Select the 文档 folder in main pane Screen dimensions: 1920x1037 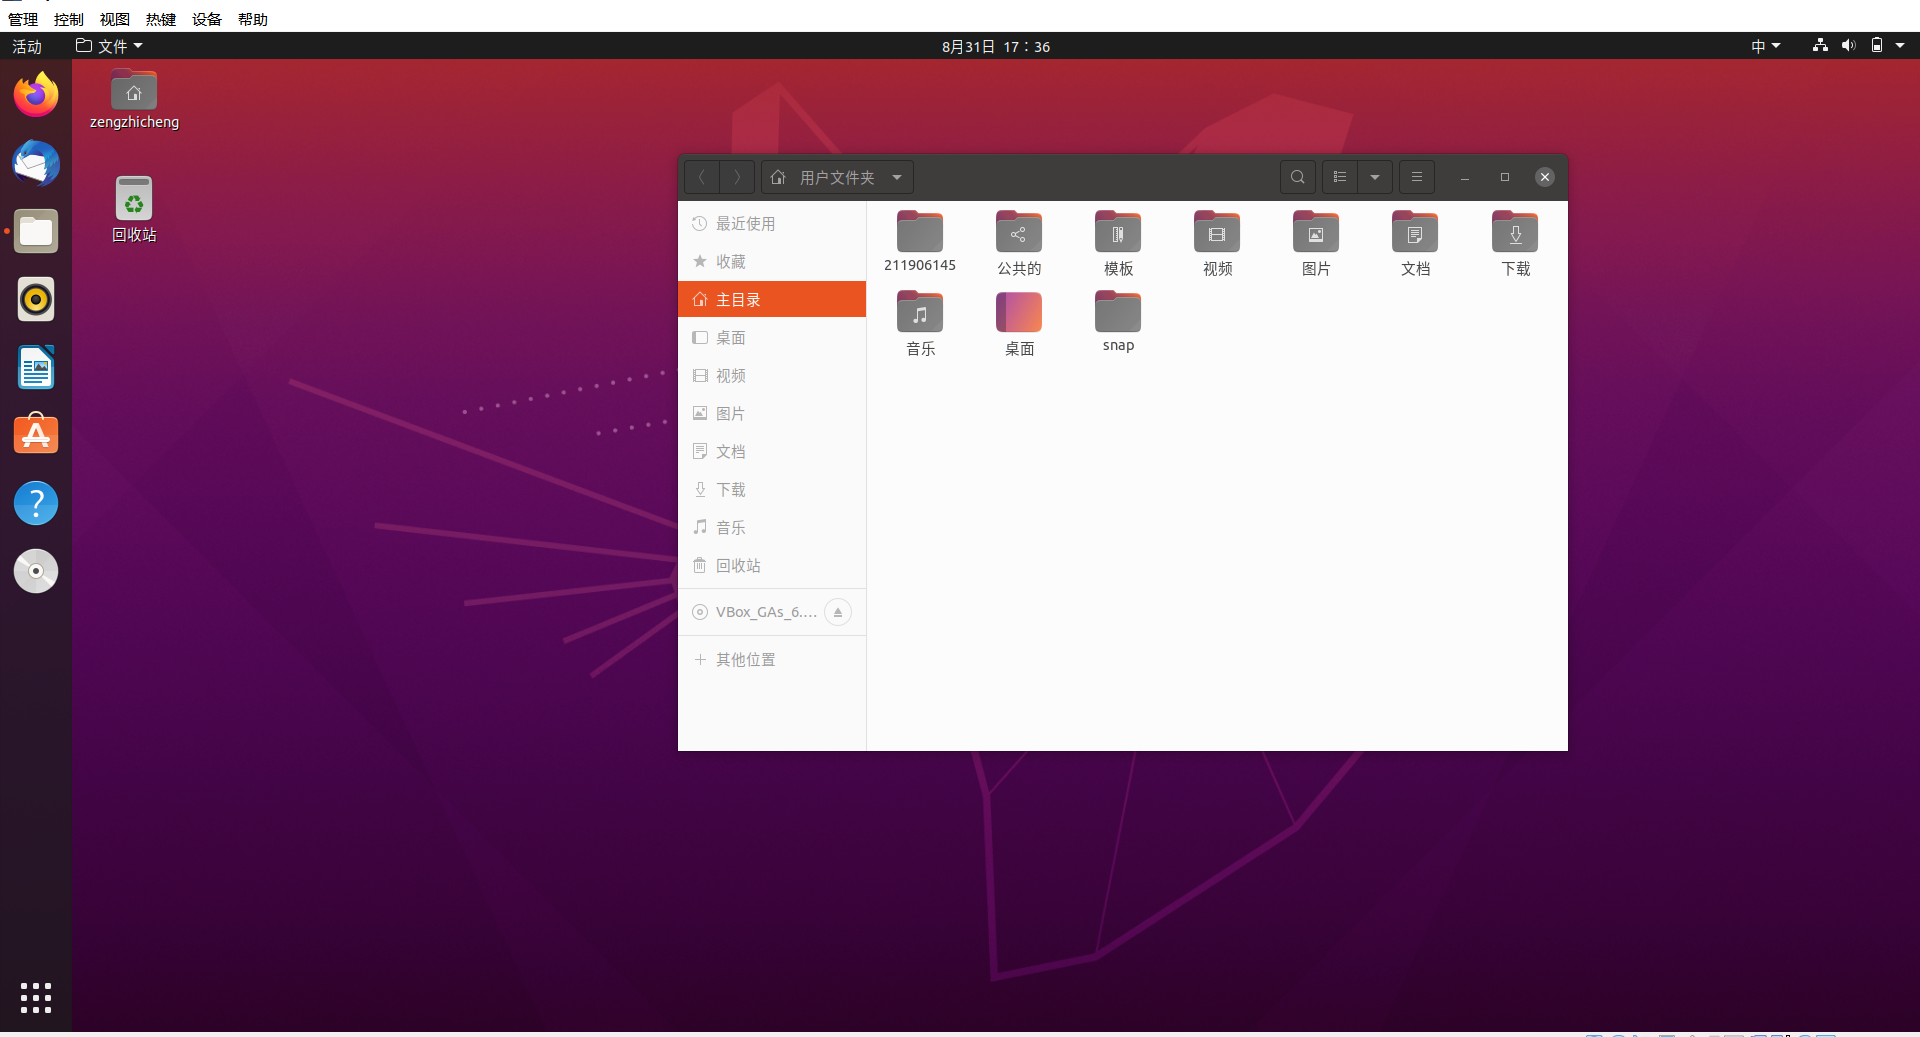[1415, 243]
